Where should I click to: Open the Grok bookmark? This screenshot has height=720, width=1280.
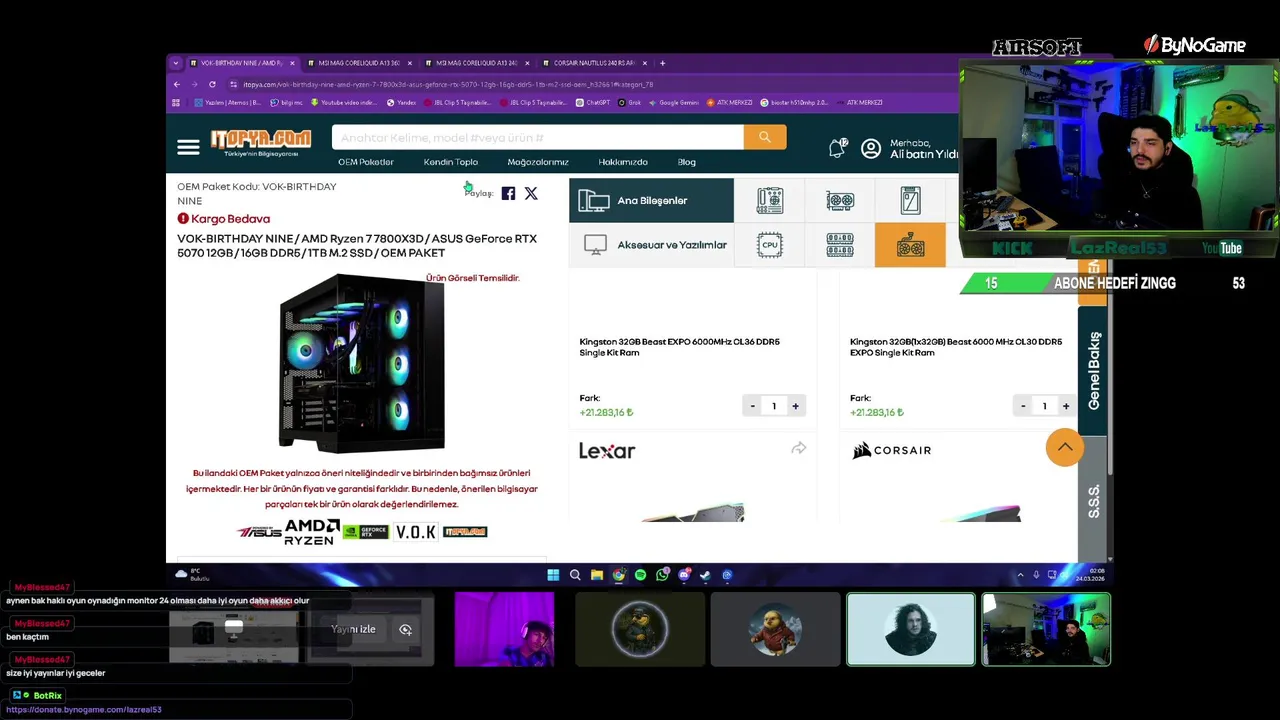[x=630, y=102]
